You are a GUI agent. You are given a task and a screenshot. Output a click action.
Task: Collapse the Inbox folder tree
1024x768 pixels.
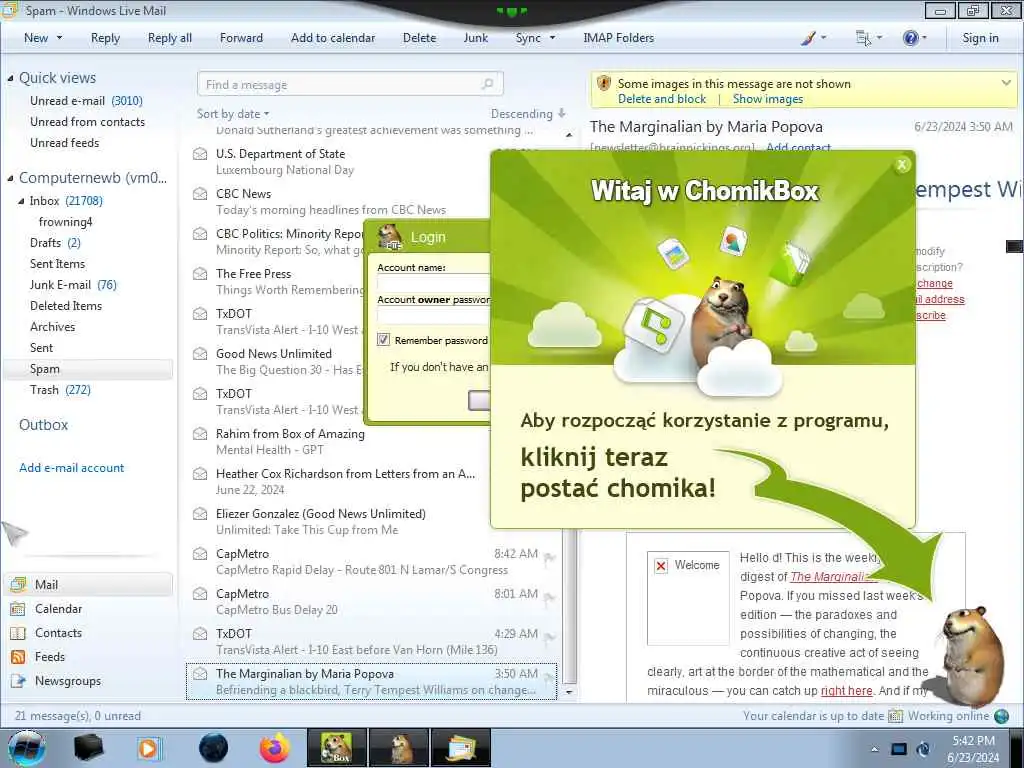pyautogui.click(x=22, y=201)
